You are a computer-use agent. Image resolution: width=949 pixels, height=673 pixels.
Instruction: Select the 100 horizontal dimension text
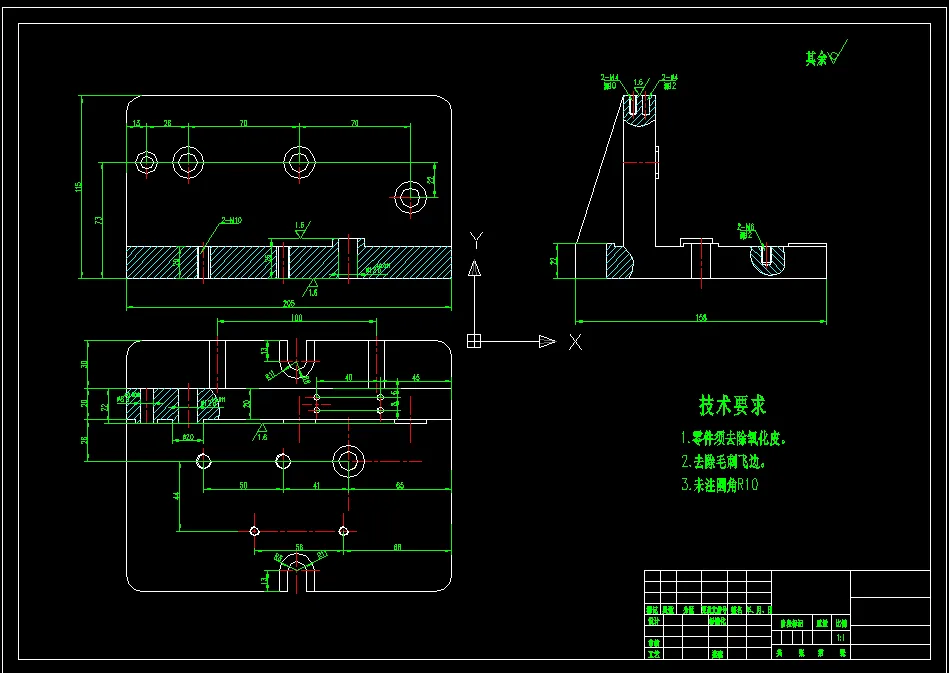(x=297, y=317)
